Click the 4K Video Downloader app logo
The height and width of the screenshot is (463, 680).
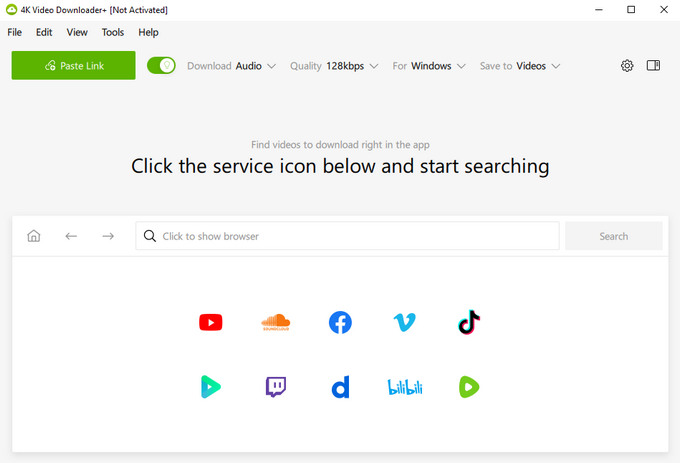pyautogui.click(x=11, y=10)
